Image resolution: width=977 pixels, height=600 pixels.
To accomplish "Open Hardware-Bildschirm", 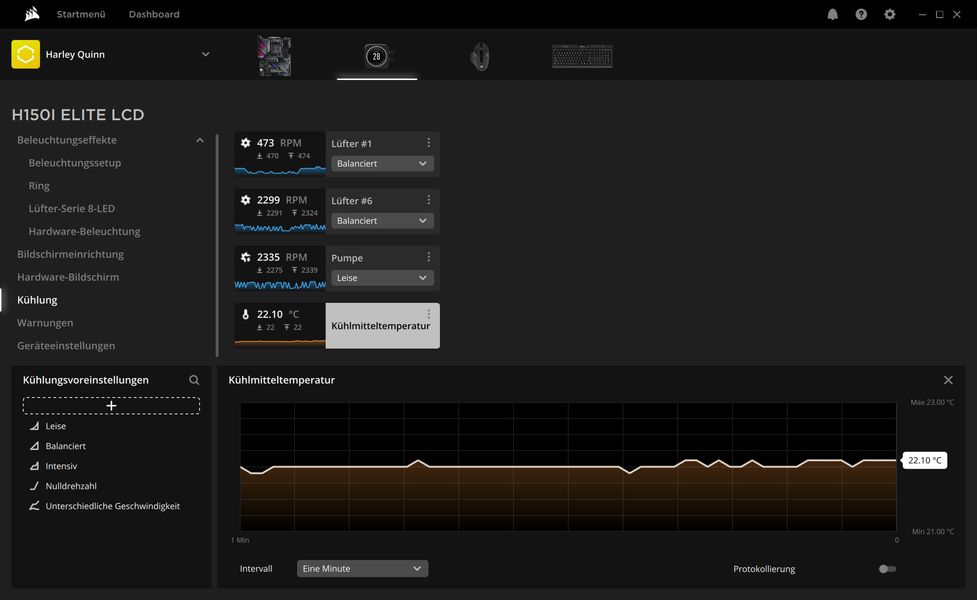I will (x=68, y=277).
